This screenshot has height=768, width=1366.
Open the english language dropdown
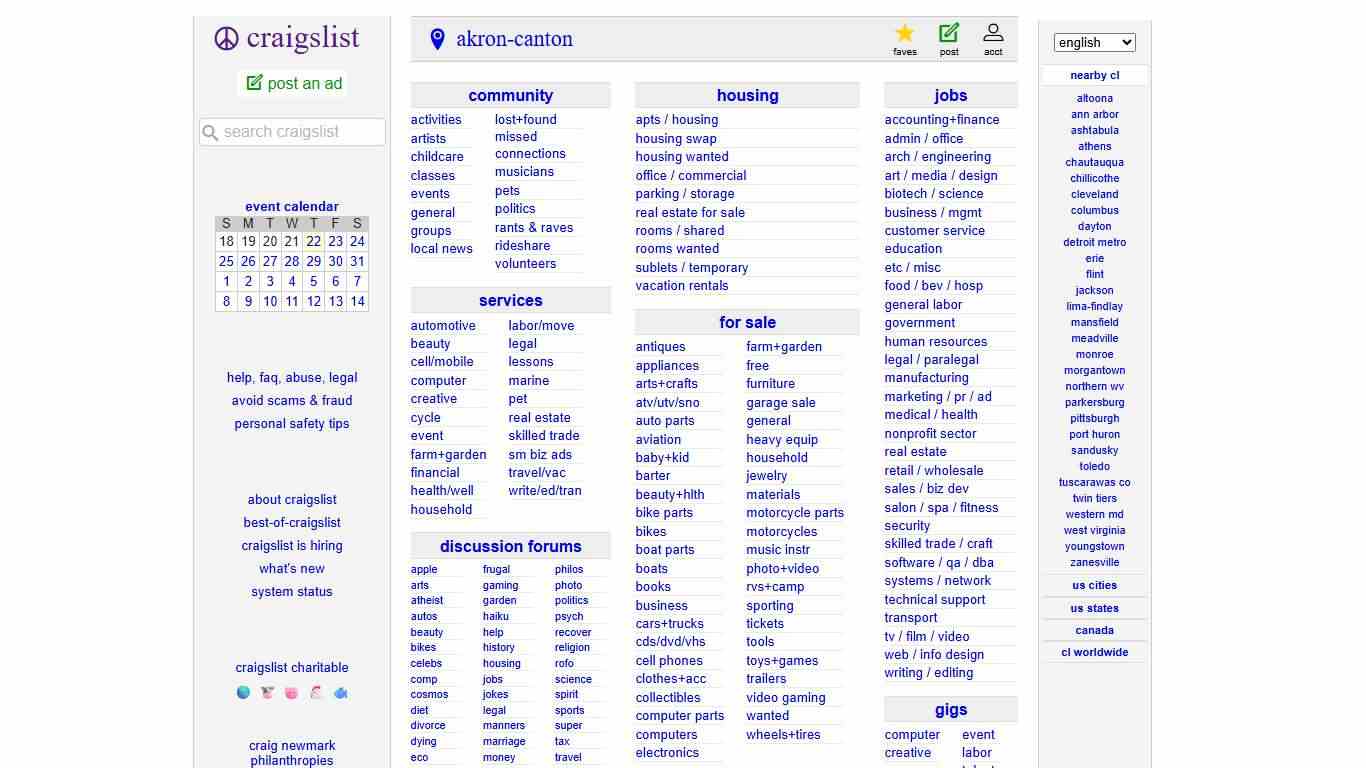point(1094,42)
